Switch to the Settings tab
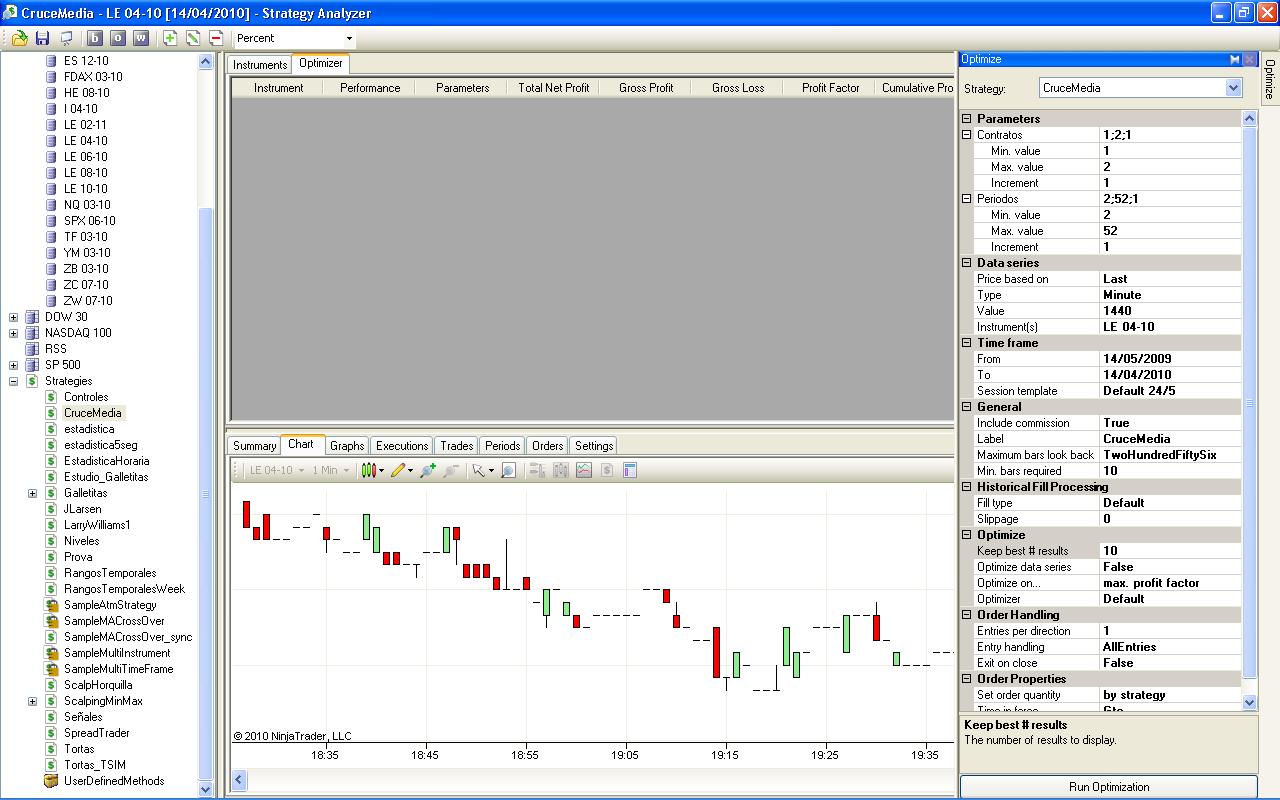This screenshot has width=1280, height=800. pos(594,446)
